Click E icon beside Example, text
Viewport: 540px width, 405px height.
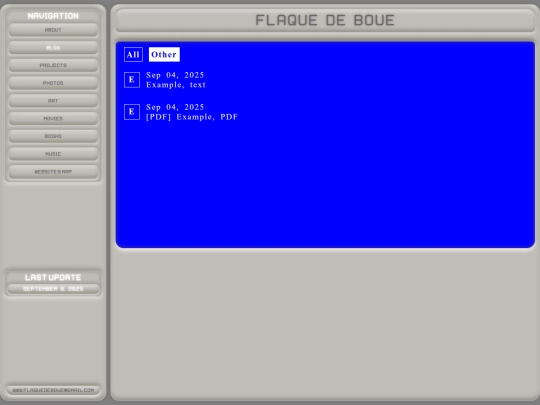(132, 80)
